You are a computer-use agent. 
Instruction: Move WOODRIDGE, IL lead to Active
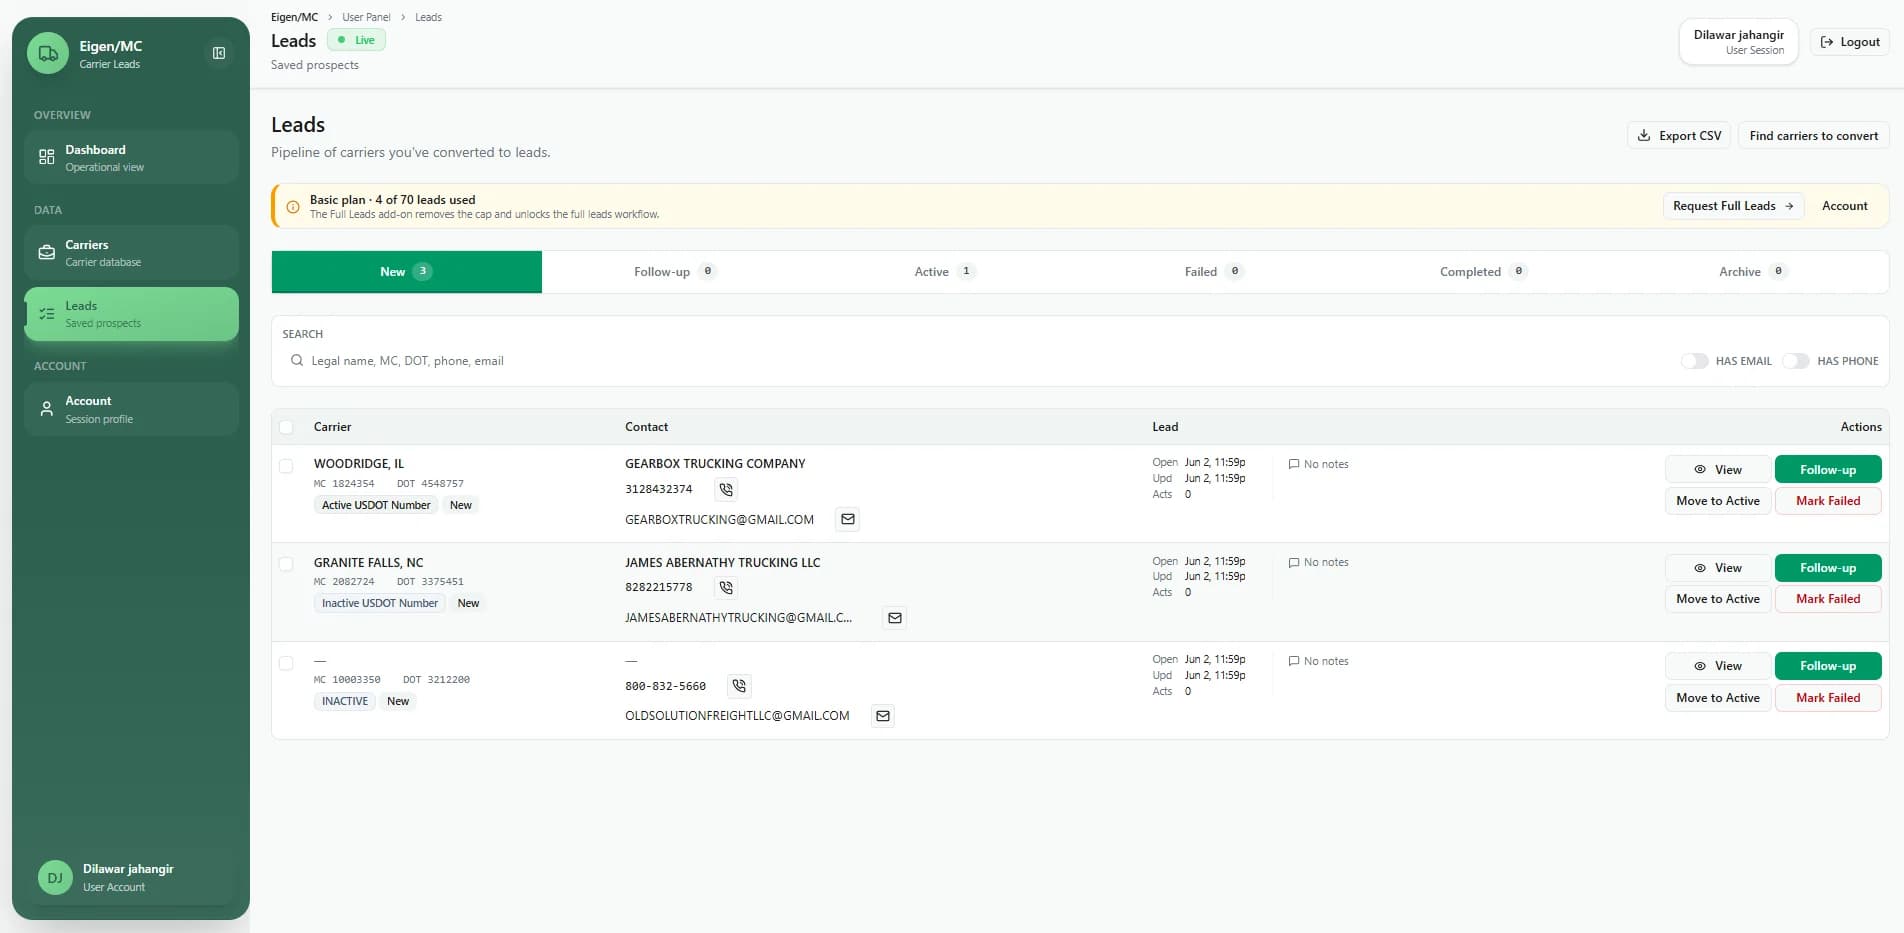[x=1717, y=501]
